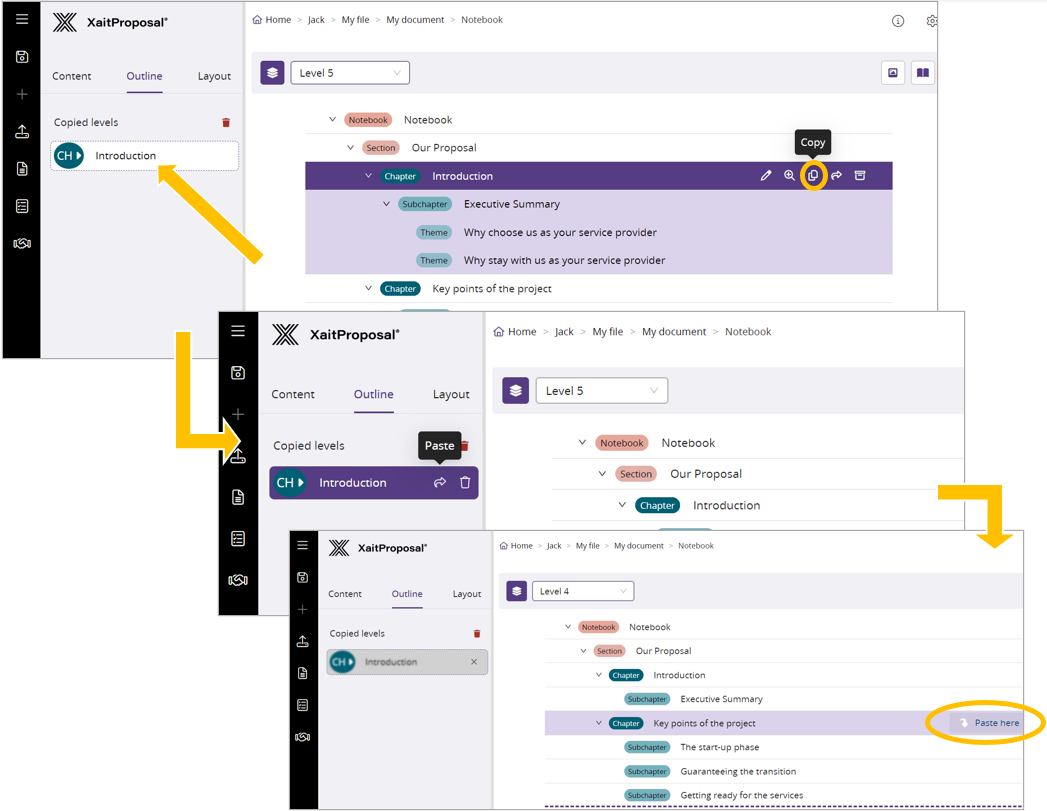Select Guaranteeing the transition subchapter

tap(738, 771)
